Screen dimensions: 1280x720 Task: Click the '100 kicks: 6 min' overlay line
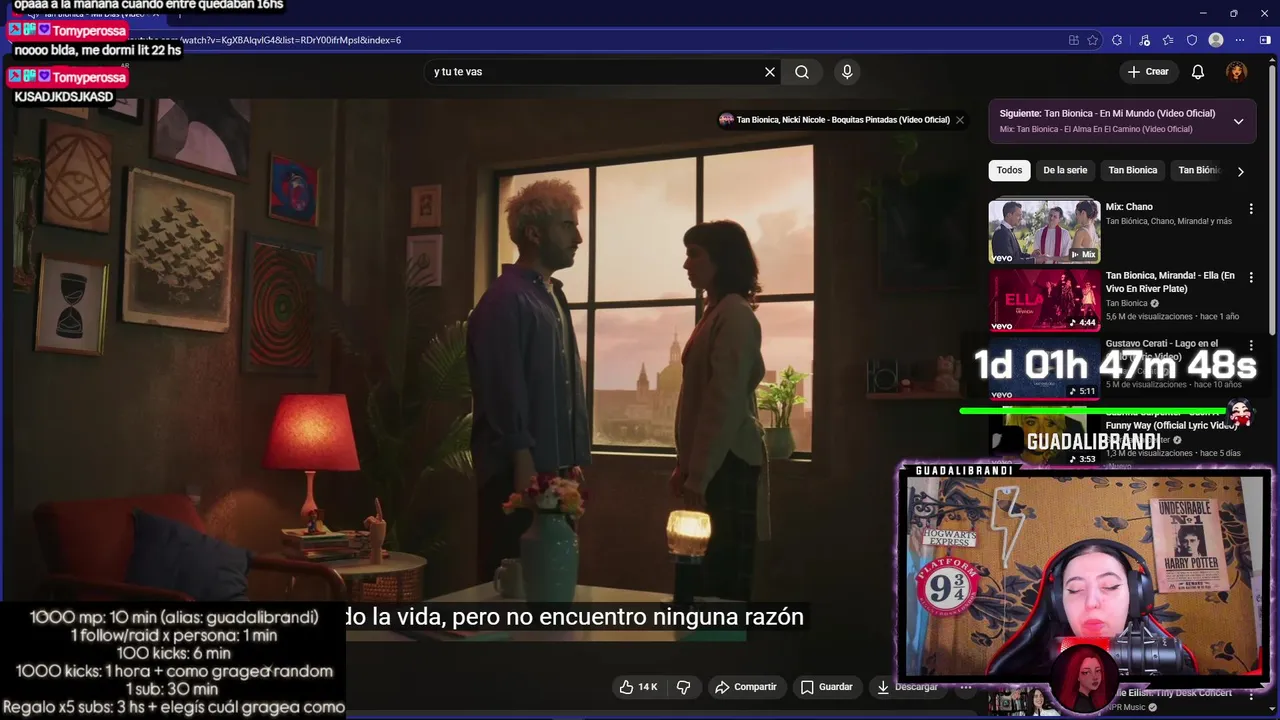coord(172,653)
